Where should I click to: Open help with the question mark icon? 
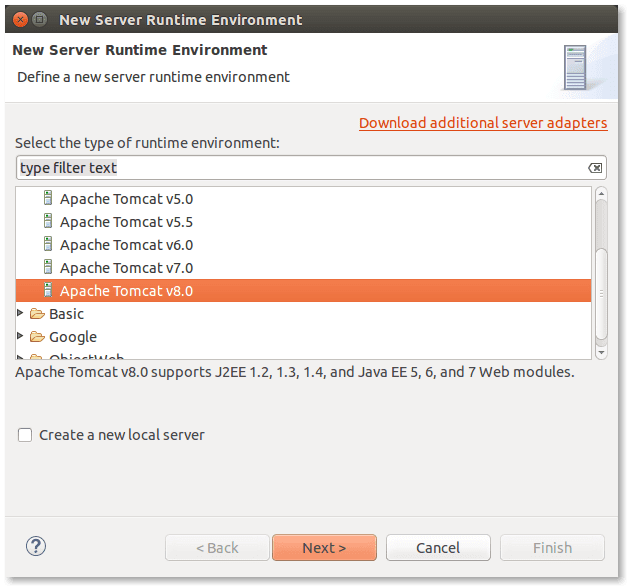tap(36, 546)
